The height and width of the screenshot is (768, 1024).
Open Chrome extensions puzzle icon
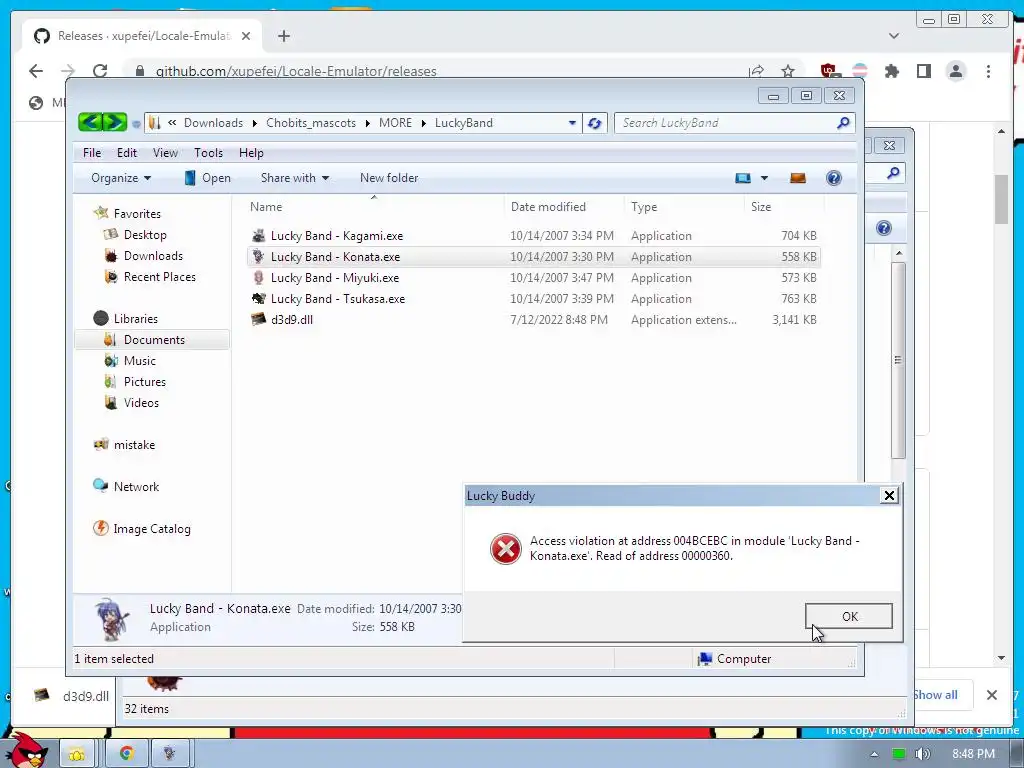(x=891, y=71)
